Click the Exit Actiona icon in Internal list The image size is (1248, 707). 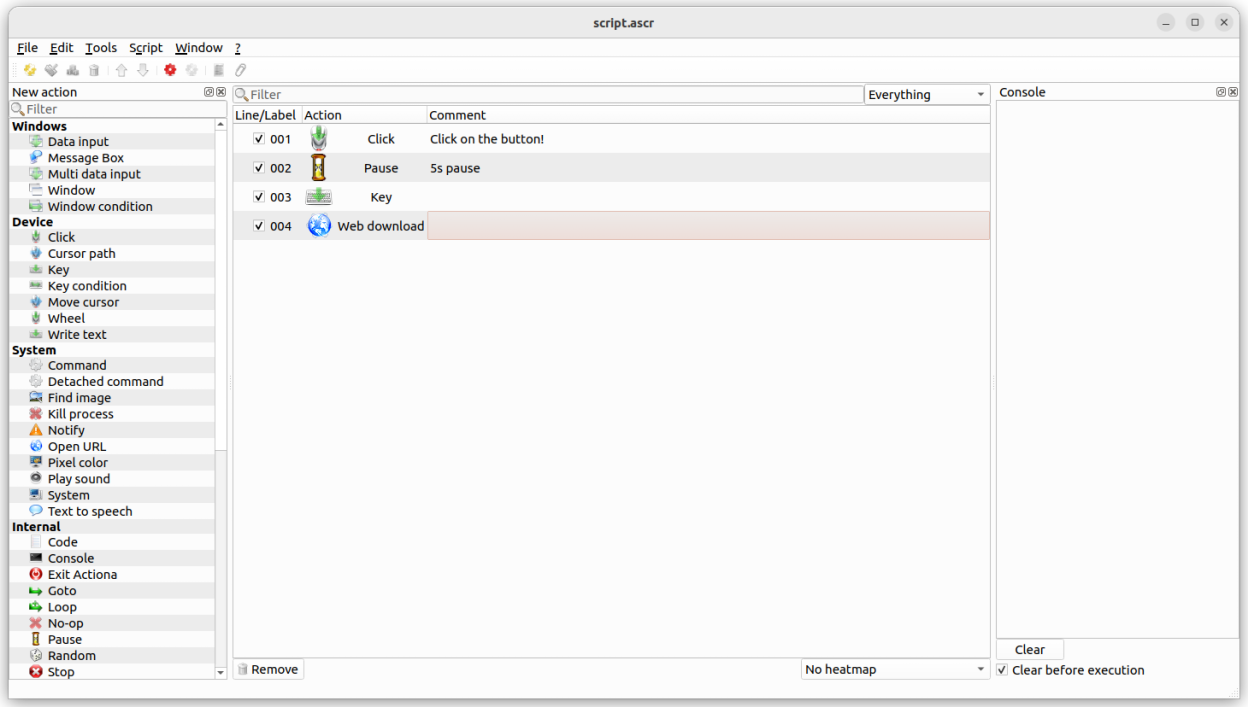36,575
